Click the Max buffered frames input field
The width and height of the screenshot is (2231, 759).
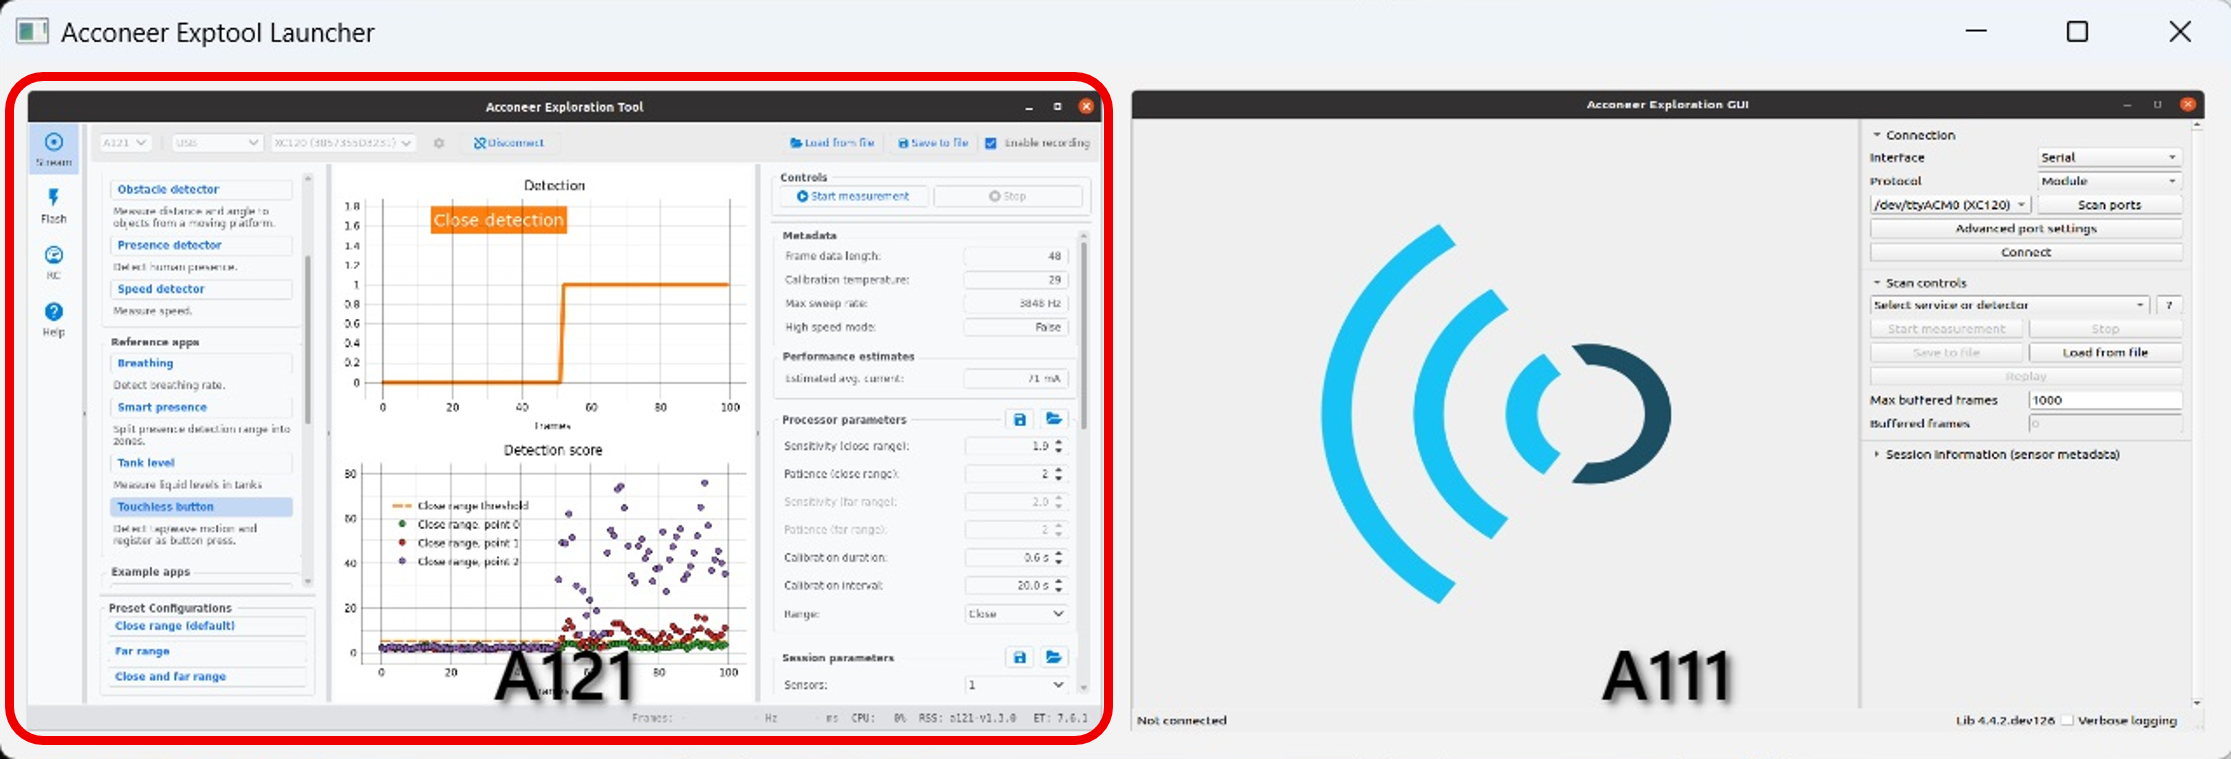coord(2105,400)
